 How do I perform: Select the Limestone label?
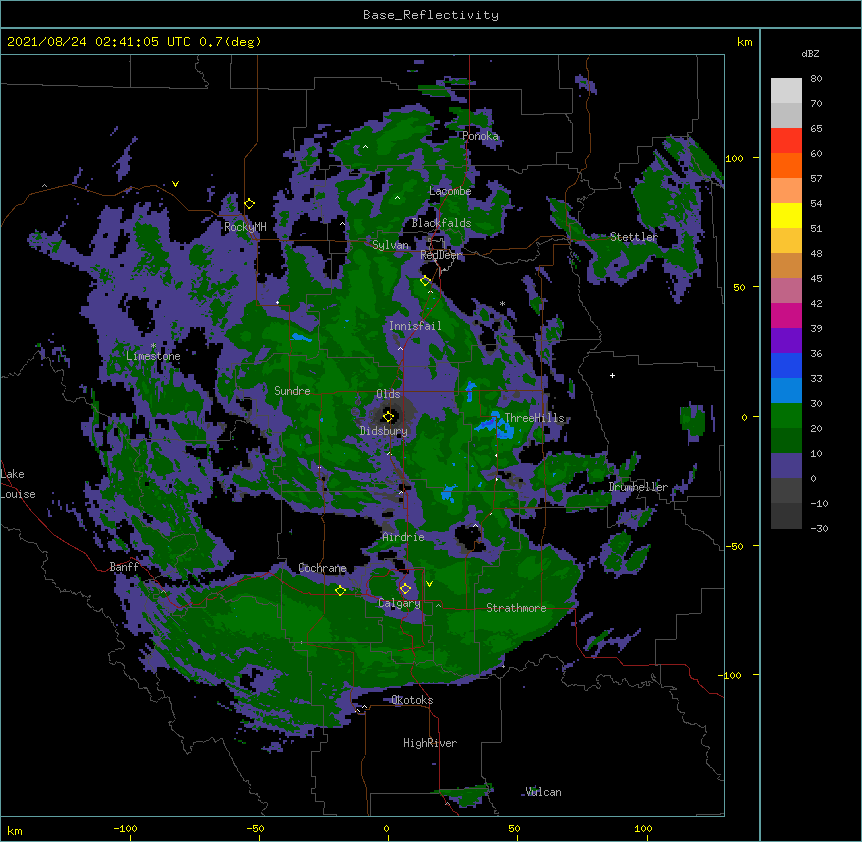(153, 356)
